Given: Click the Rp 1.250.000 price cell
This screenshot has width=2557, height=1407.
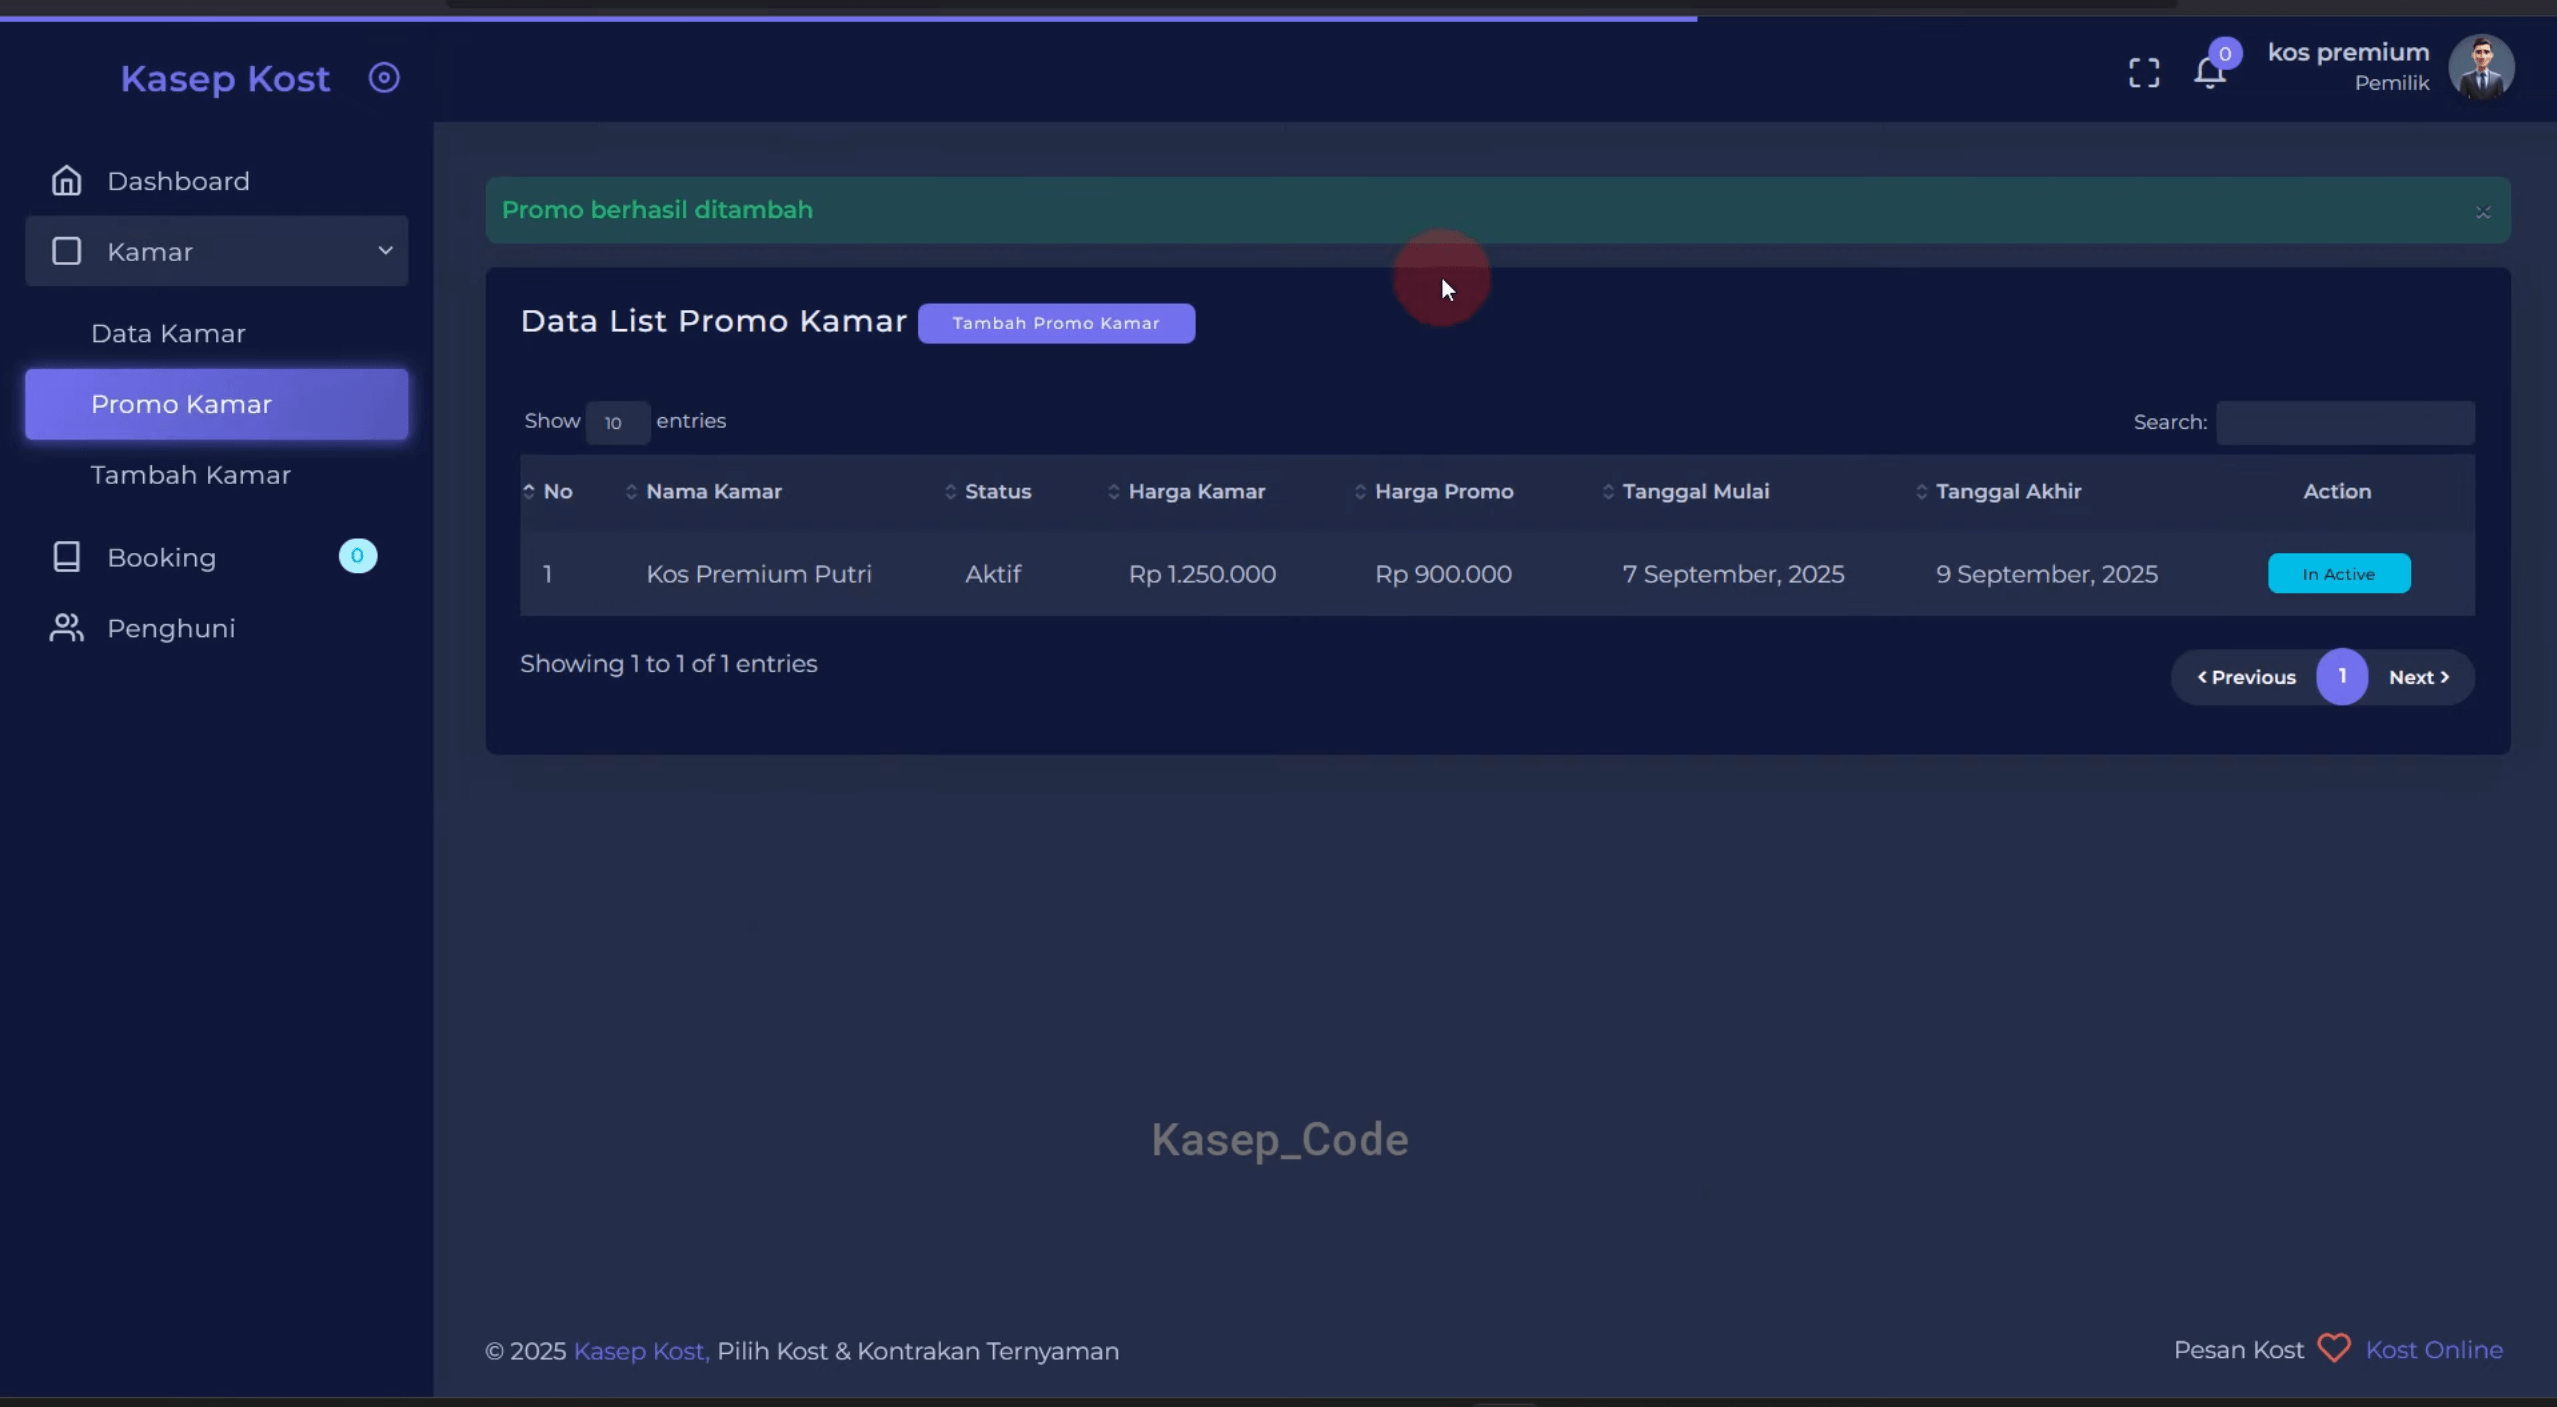Looking at the screenshot, I should tap(1202, 574).
